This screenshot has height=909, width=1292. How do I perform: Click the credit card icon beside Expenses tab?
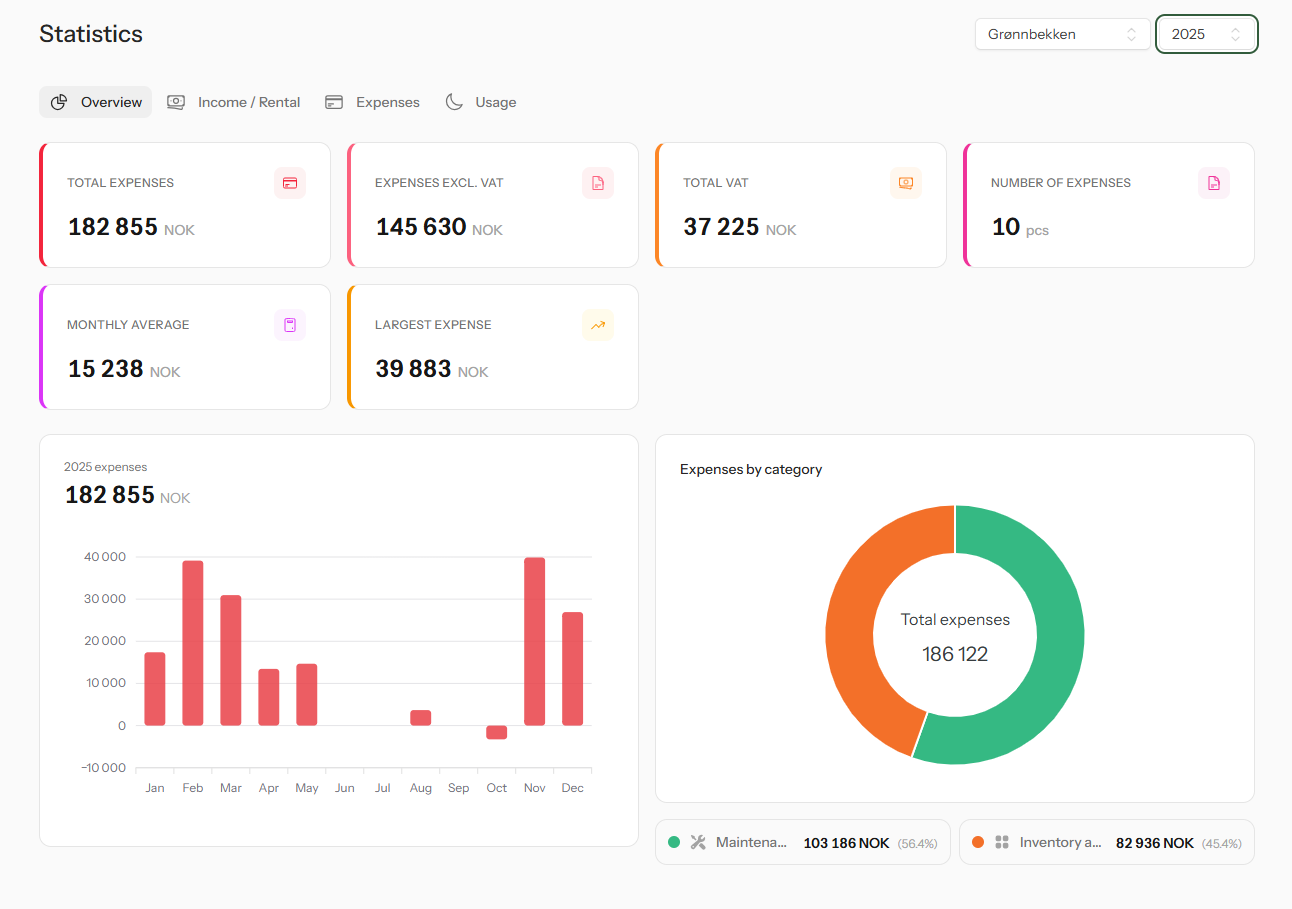[x=334, y=102]
